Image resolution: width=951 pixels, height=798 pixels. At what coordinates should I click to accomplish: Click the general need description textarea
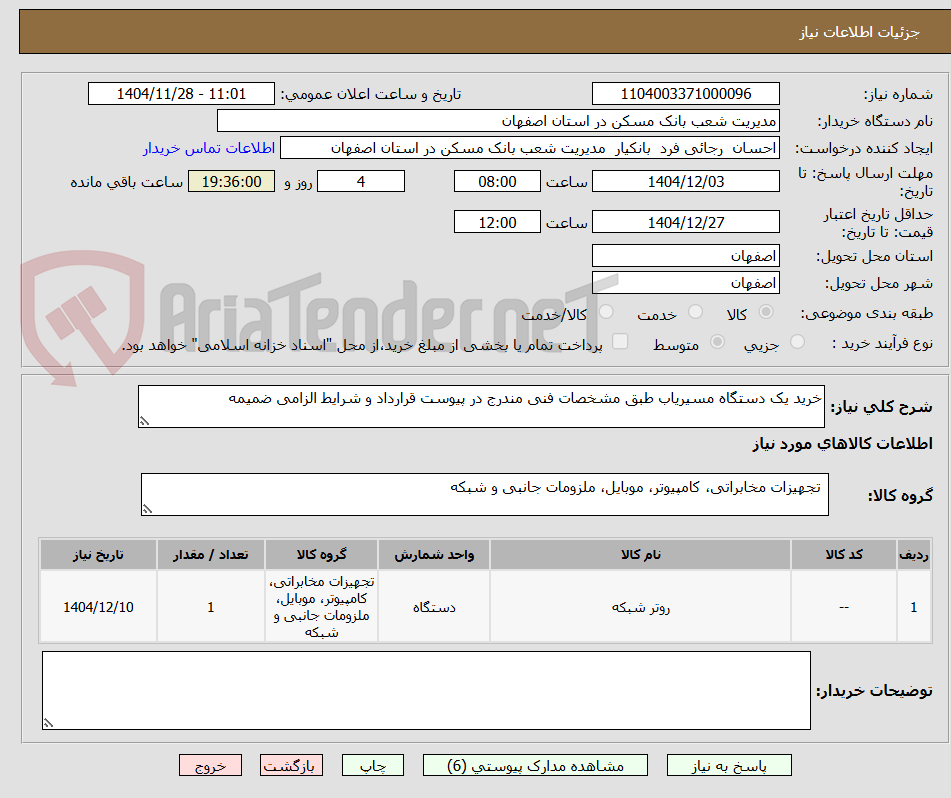pyautogui.click(x=481, y=406)
